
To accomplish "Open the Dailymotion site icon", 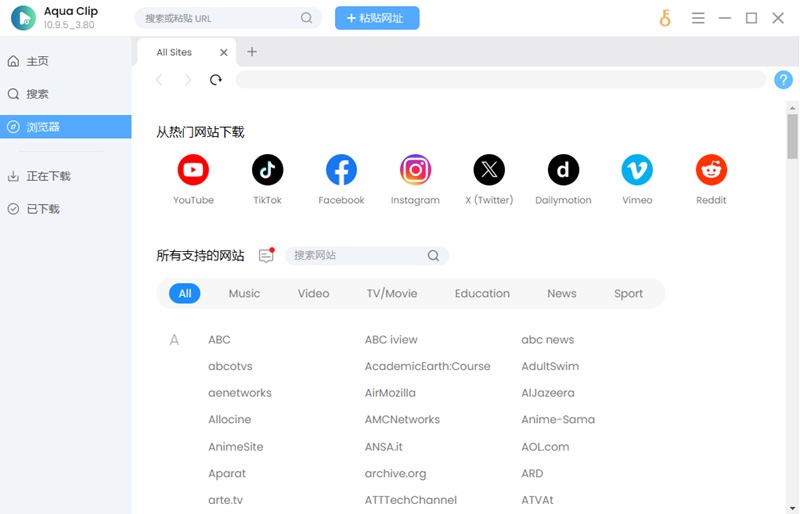I will tap(563, 170).
